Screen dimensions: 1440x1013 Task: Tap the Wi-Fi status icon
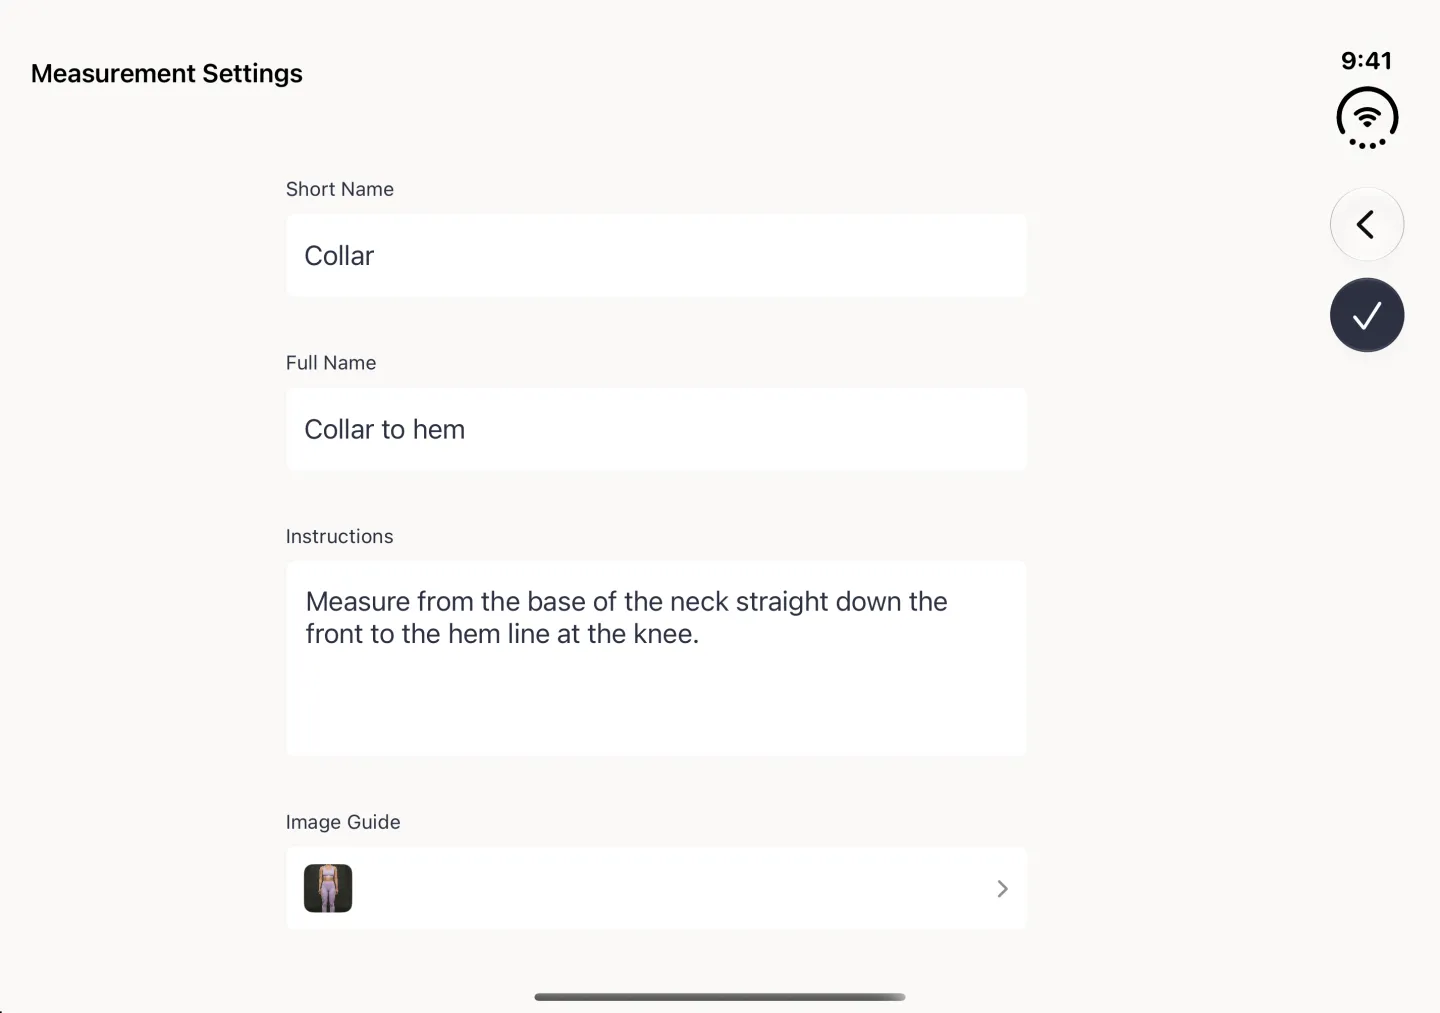point(1367,118)
